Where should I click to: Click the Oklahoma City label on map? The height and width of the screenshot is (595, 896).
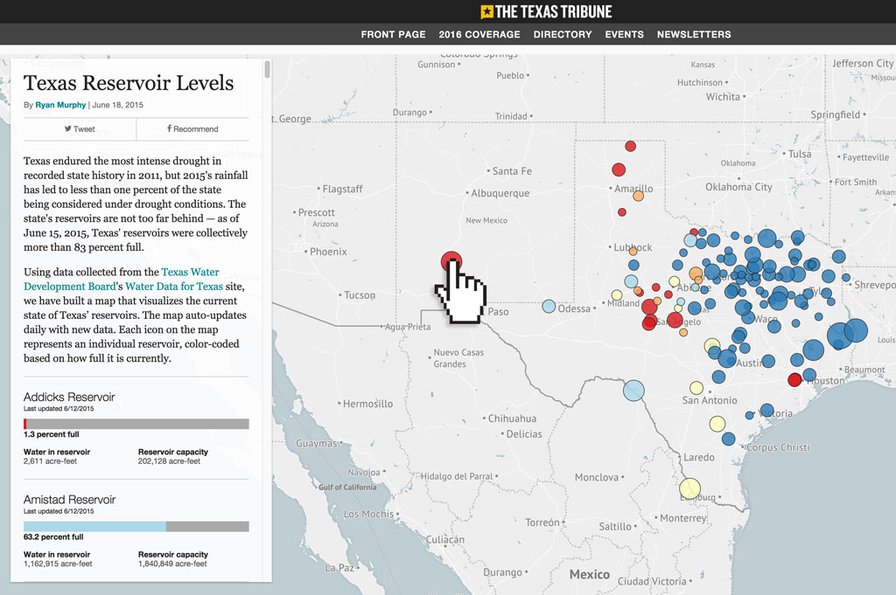tap(738, 187)
